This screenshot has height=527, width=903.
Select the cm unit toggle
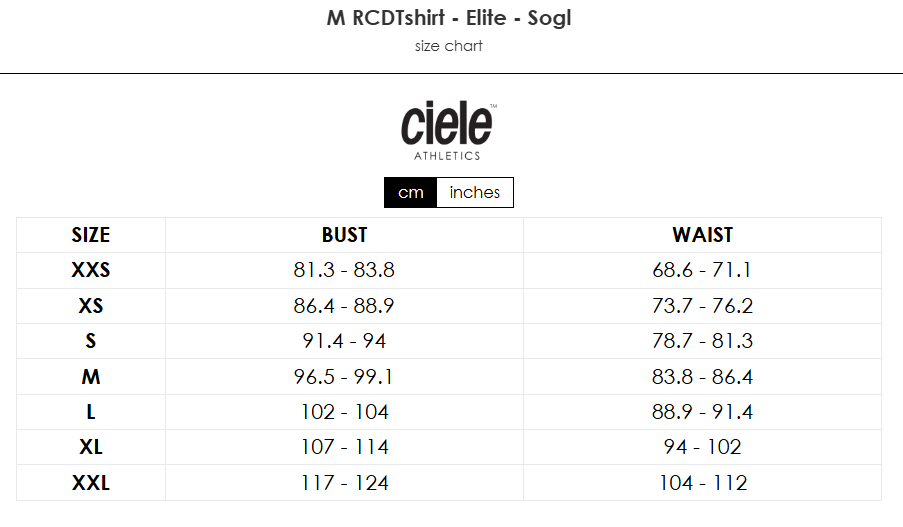pyautogui.click(x=411, y=192)
